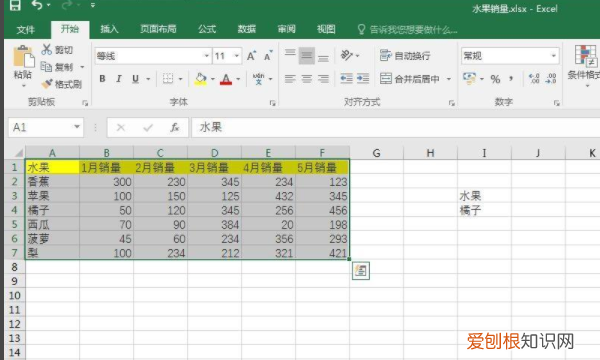Select the Format Painter brush
Screen dimensions: 600x360
click(47, 83)
